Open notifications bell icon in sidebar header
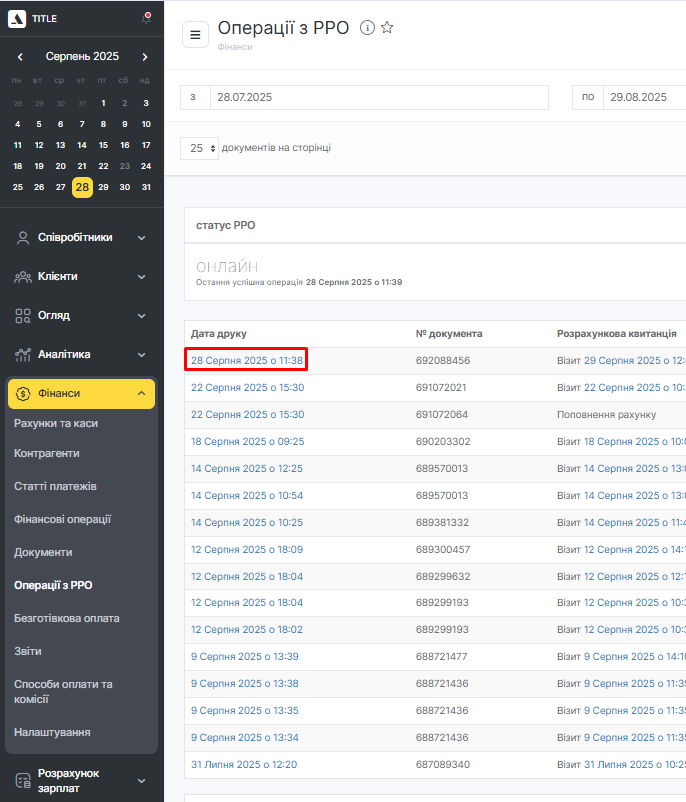This screenshot has height=802, width=686. (x=146, y=18)
